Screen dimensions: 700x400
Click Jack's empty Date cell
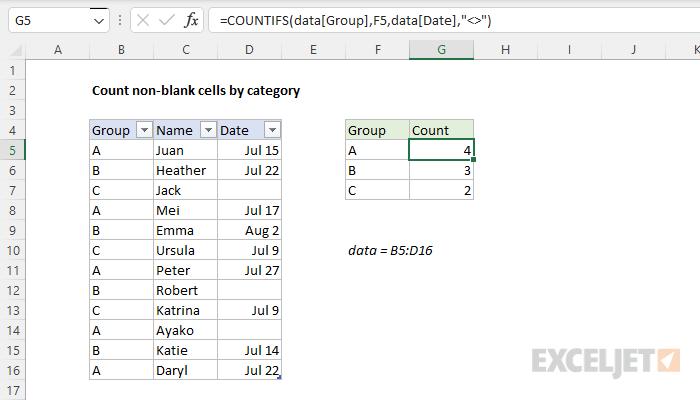[250, 191]
